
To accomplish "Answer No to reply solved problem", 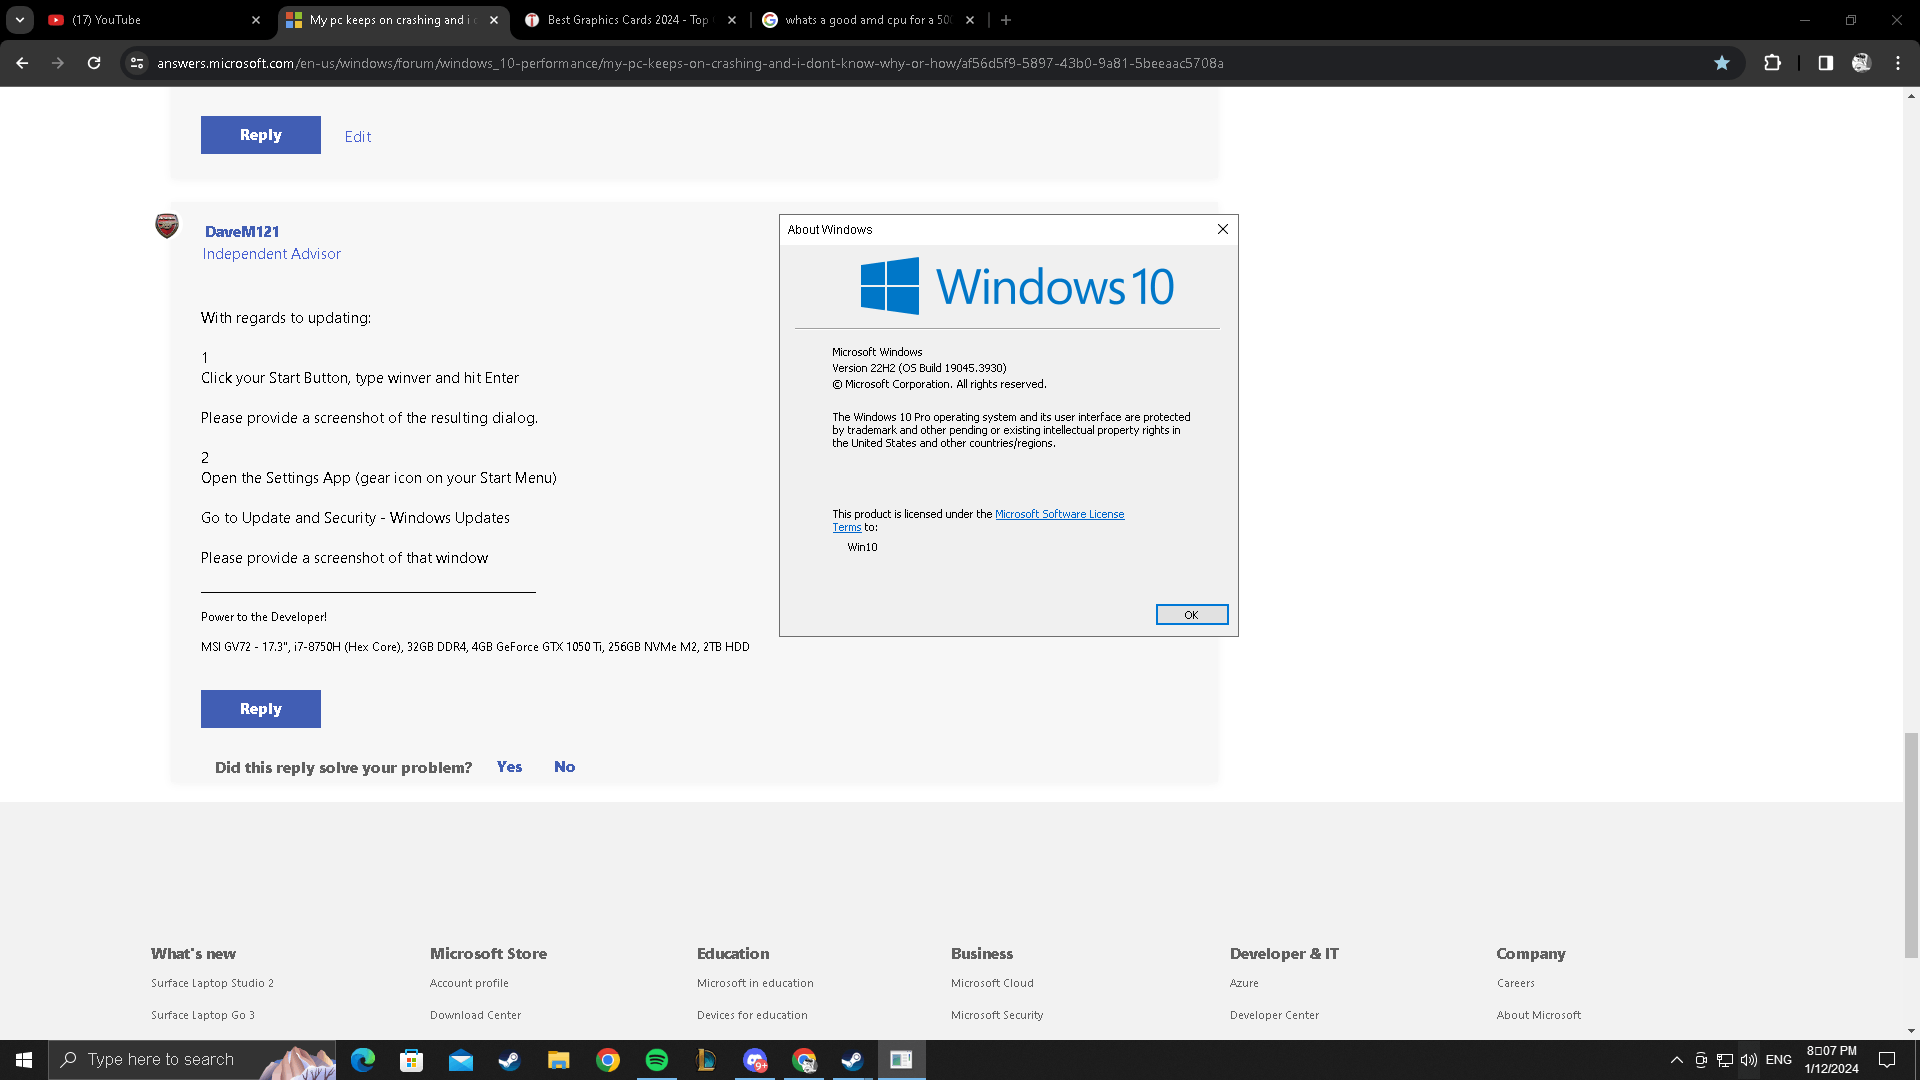I will click(x=564, y=767).
